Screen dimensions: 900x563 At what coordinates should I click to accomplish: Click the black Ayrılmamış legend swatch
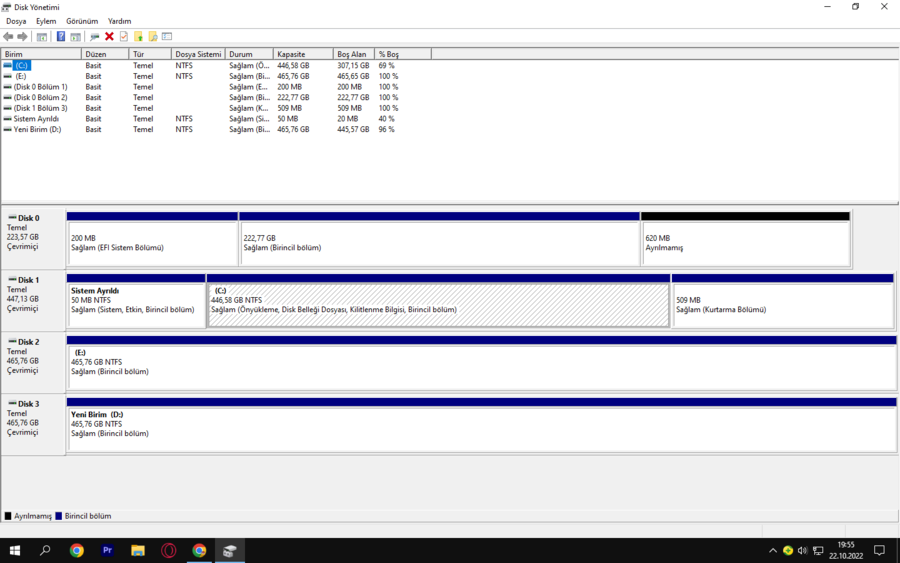pos(8,516)
